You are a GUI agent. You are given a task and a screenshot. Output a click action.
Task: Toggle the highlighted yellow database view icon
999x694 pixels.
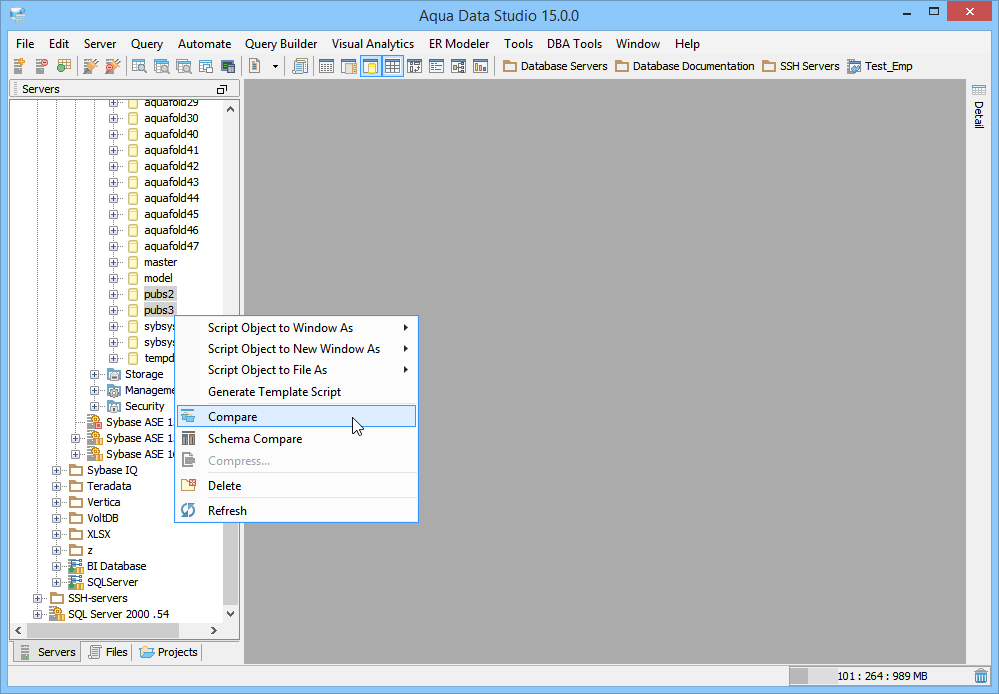pyautogui.click(x=371, y=66)
